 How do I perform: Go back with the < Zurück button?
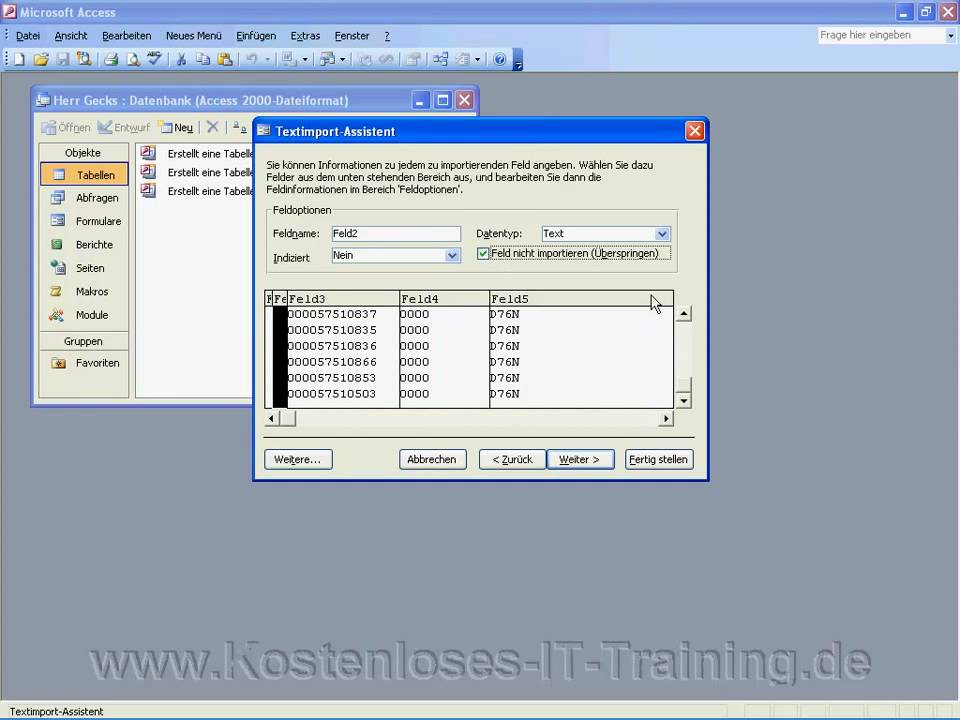pos(512,460)
